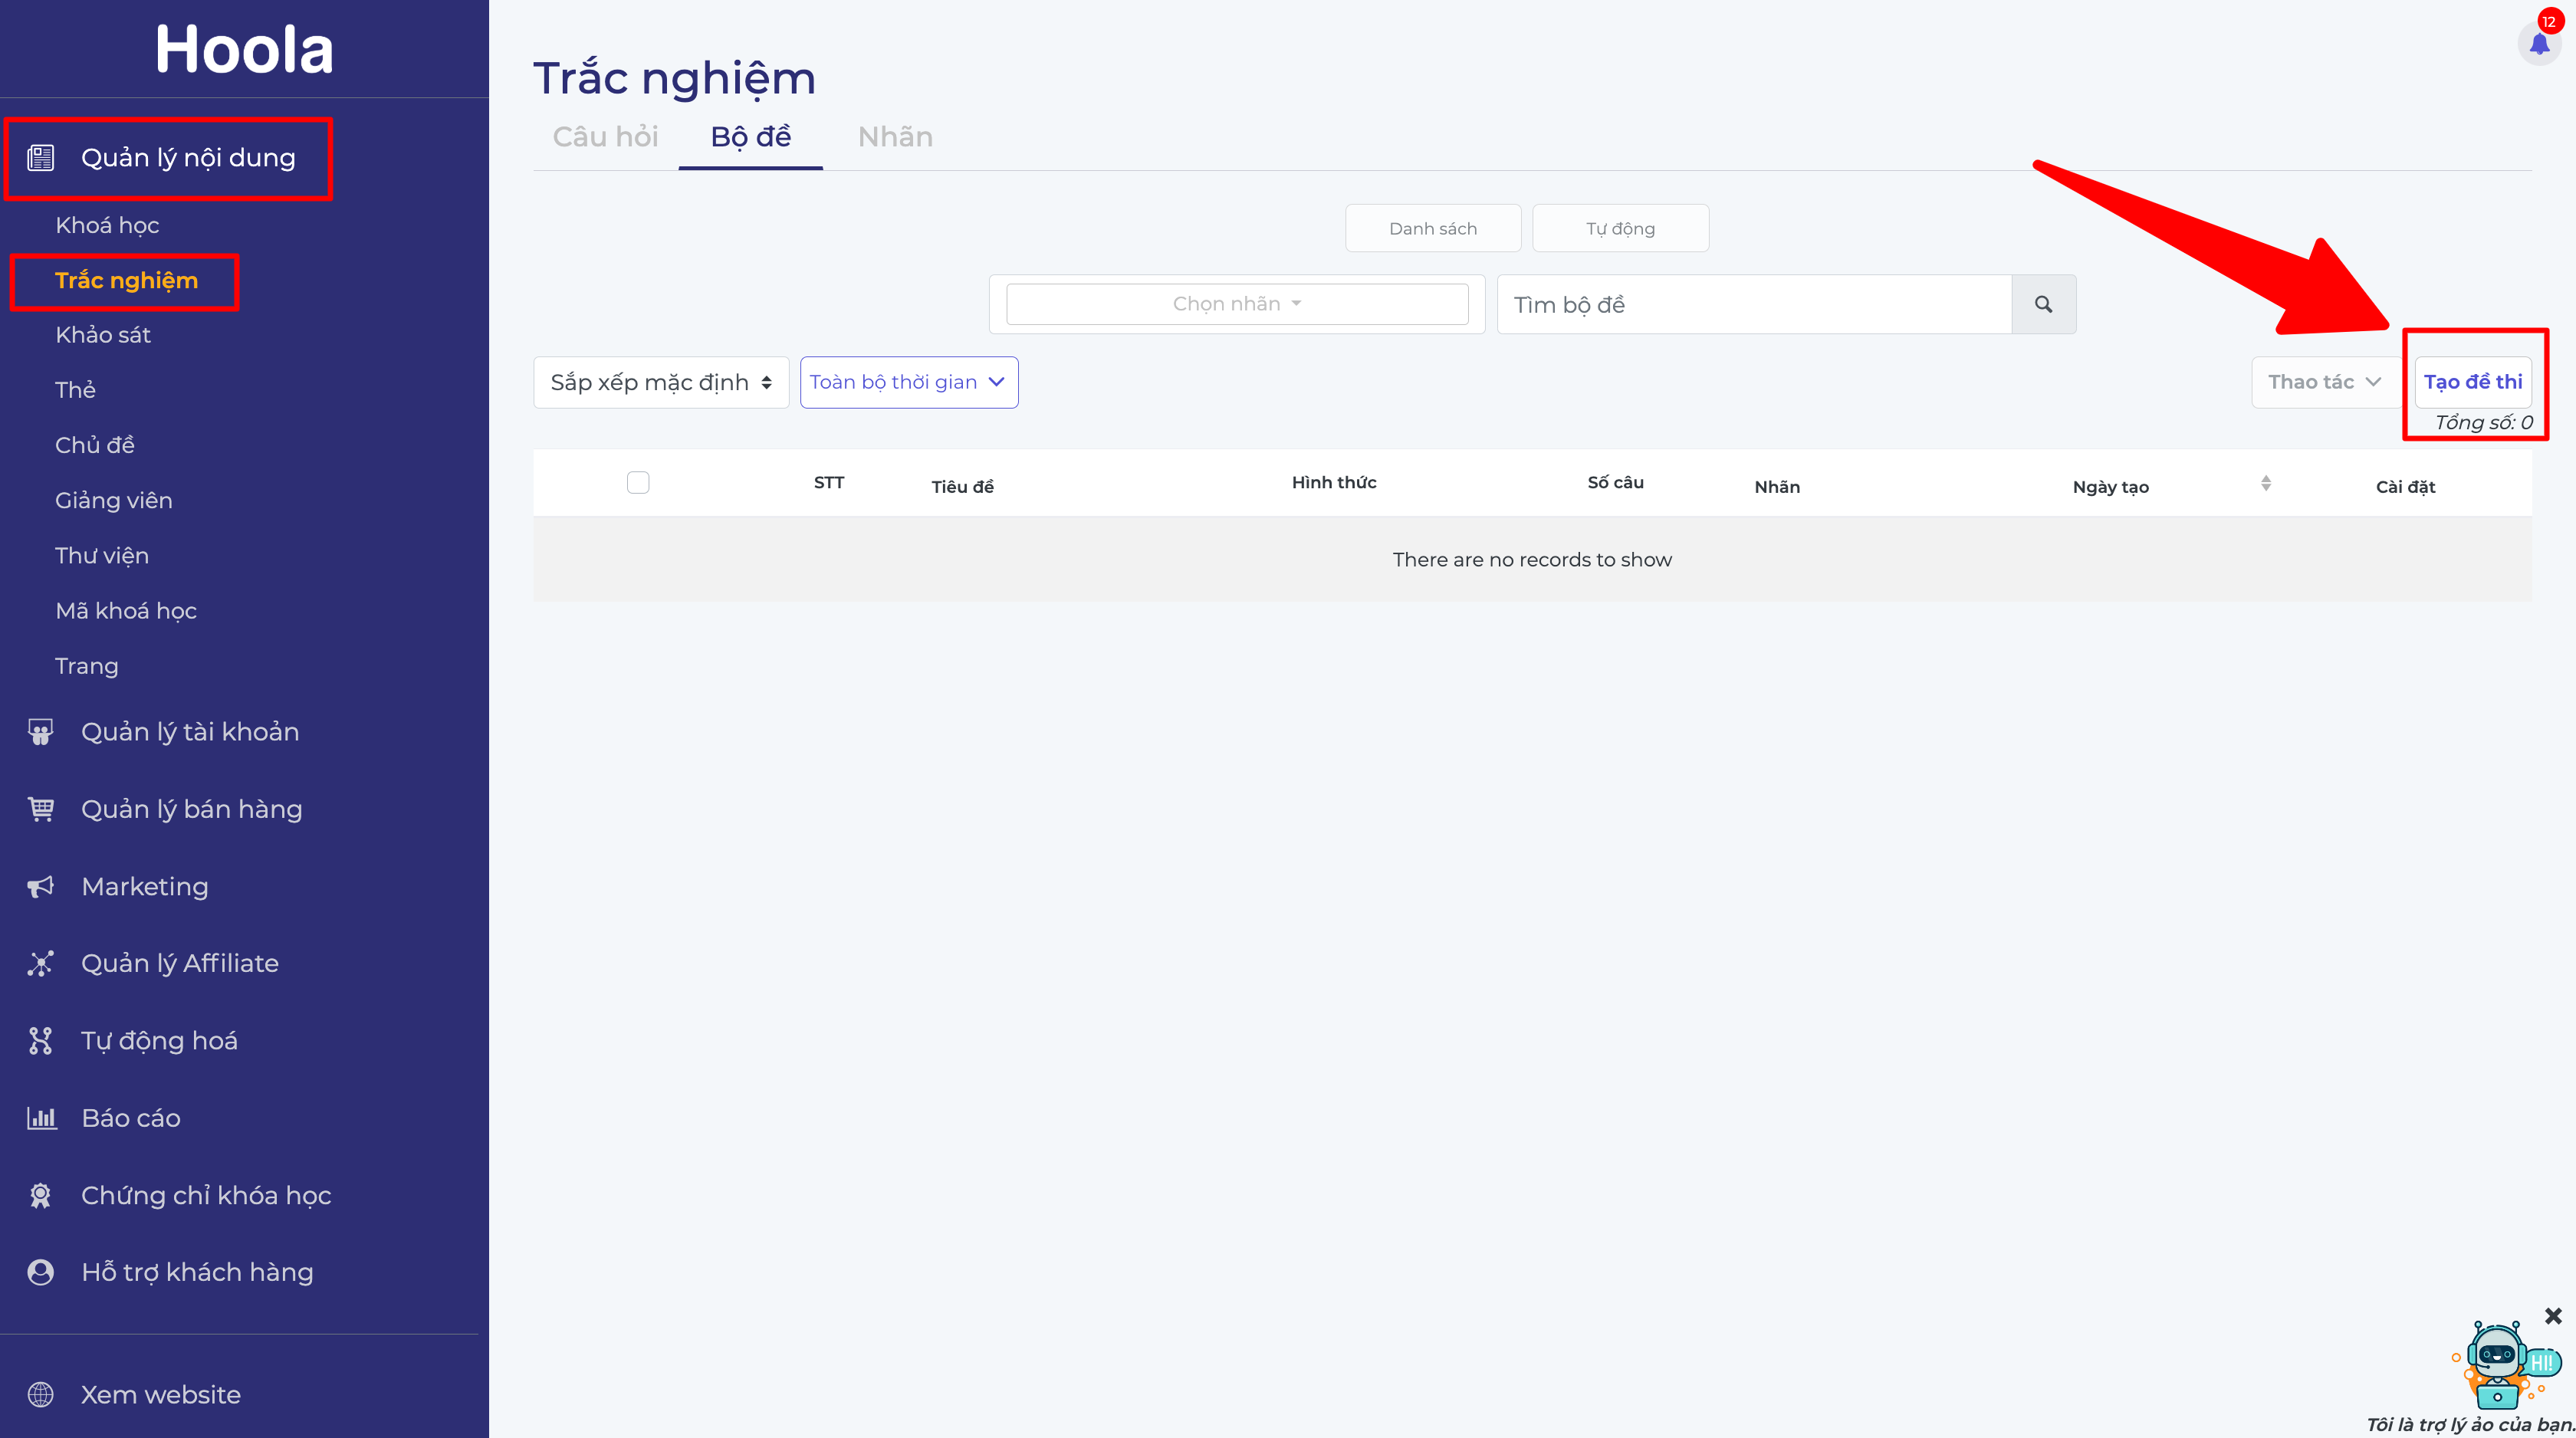The image size is (2576, 1438).
Task: Click the Quản lý Affiliate network icon
Action: click(x=40, y=963)
